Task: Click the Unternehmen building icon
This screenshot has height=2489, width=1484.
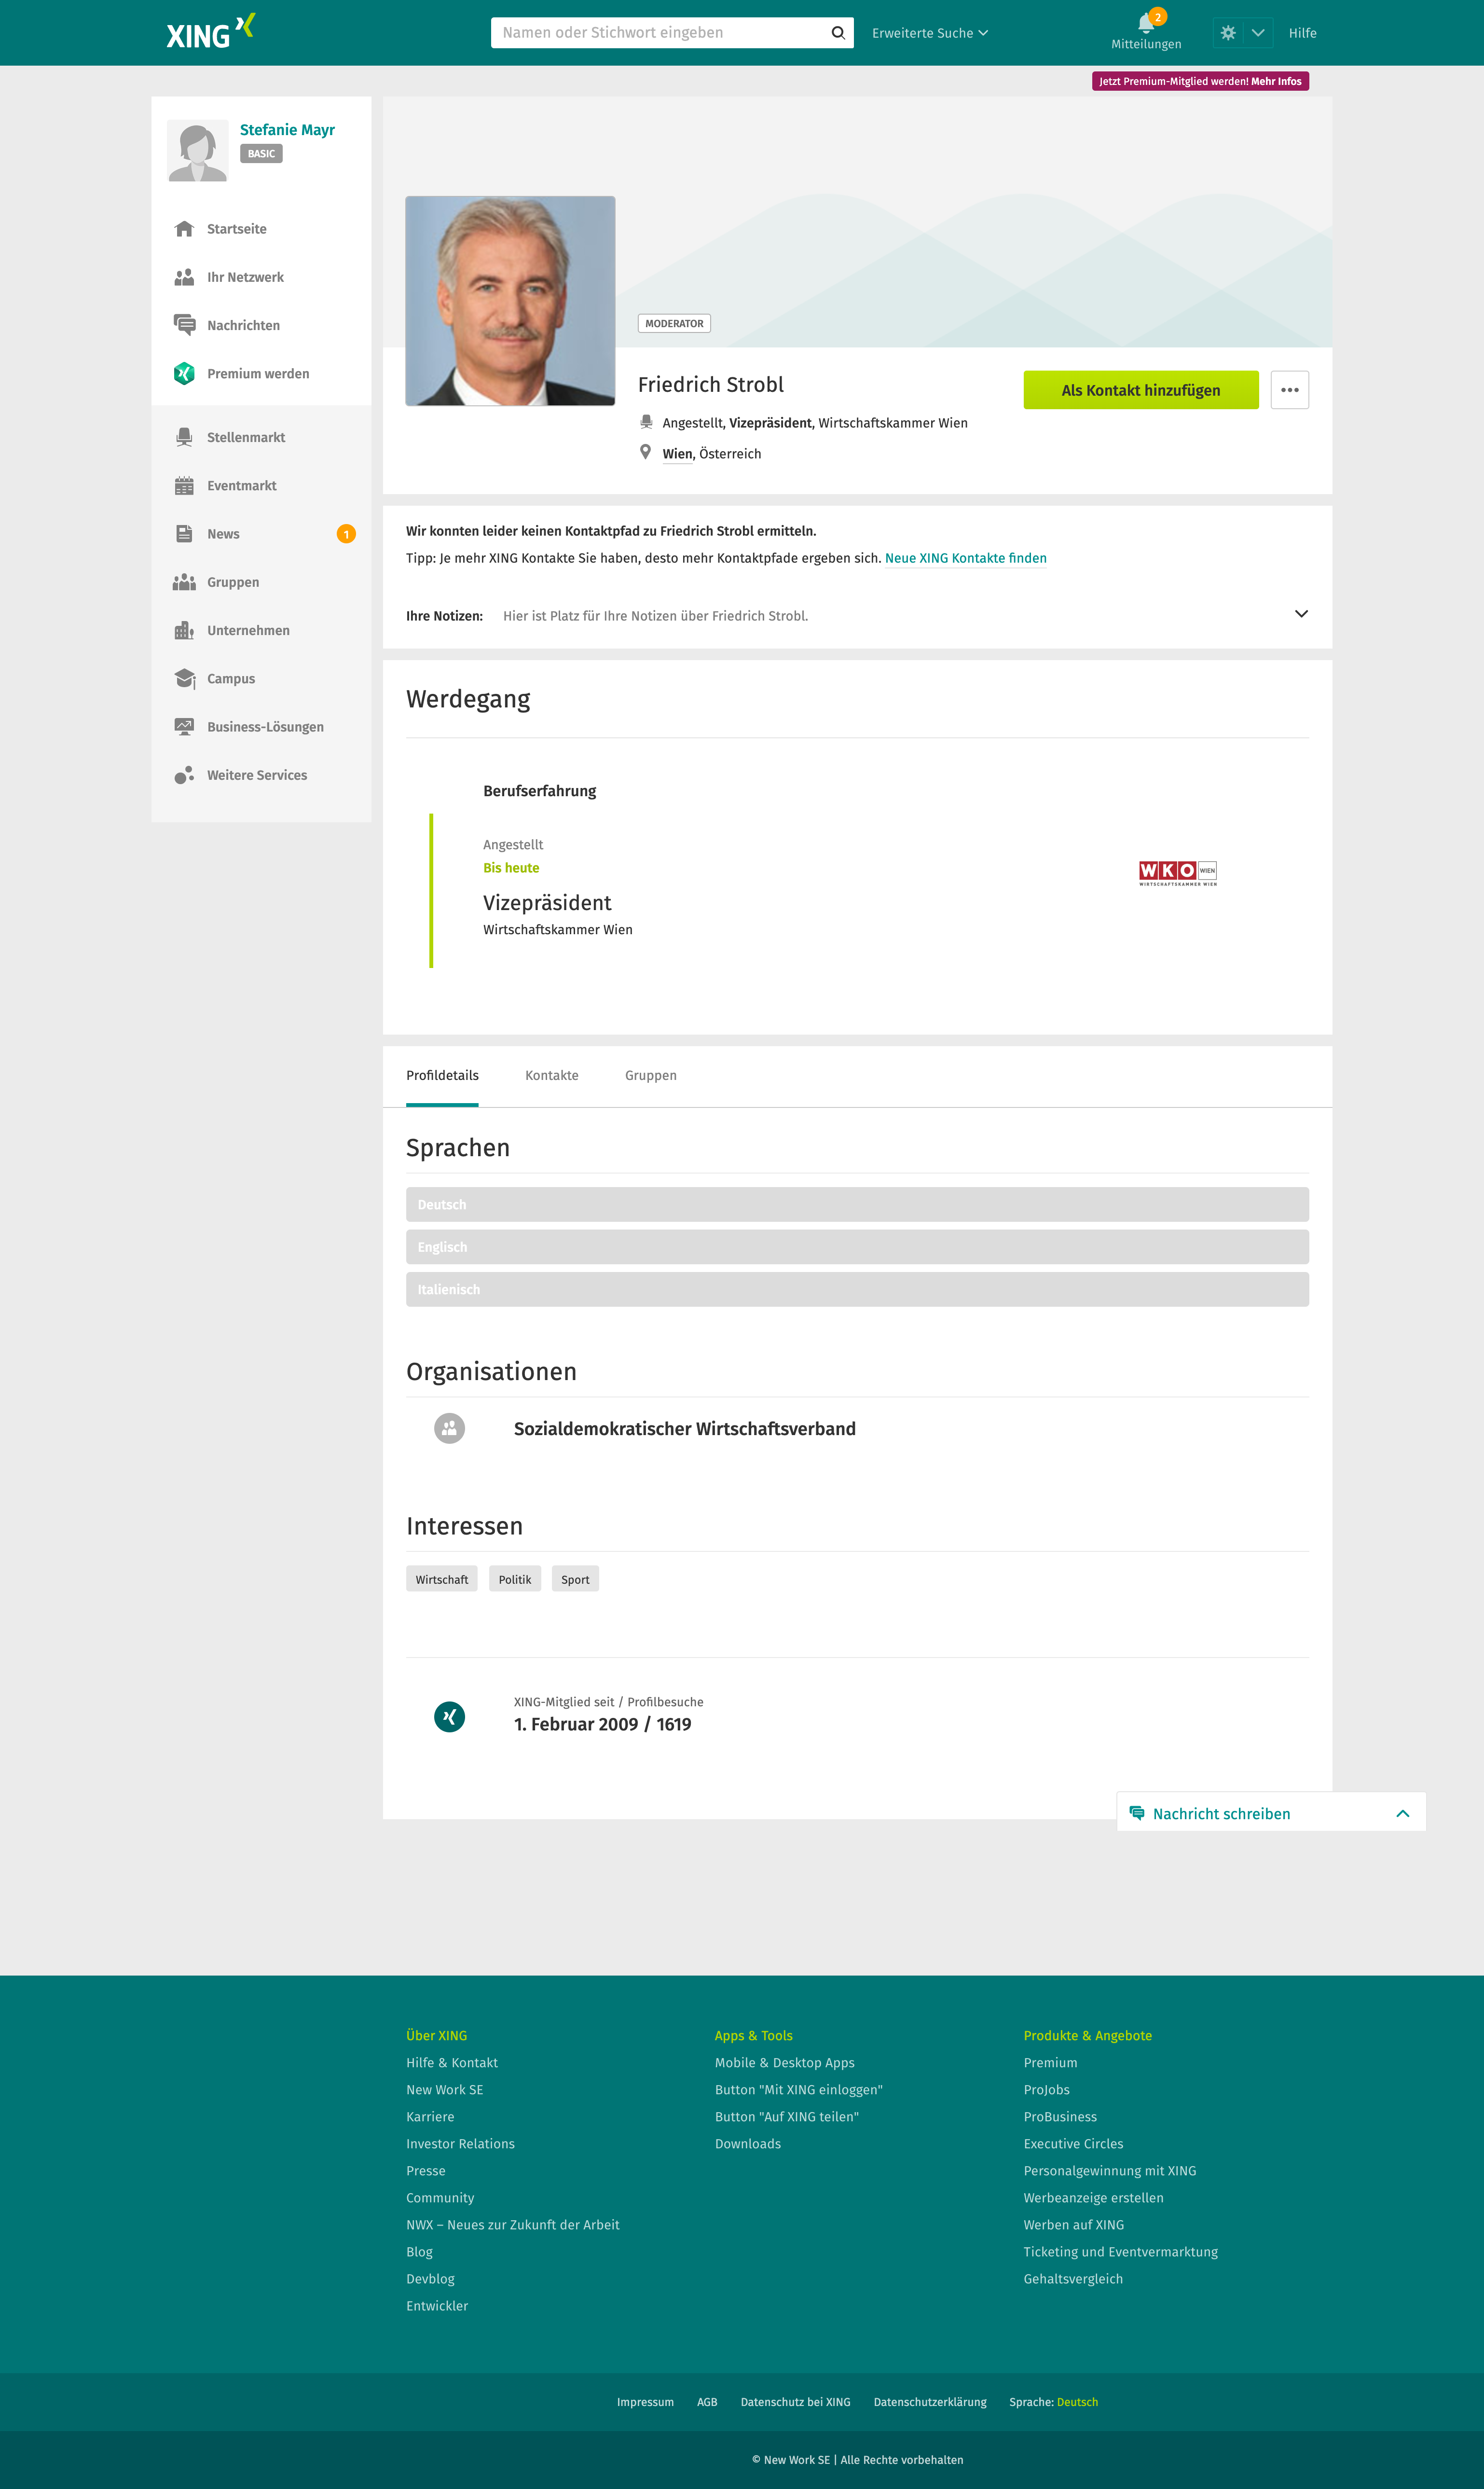Action: [x=184, y=630]
